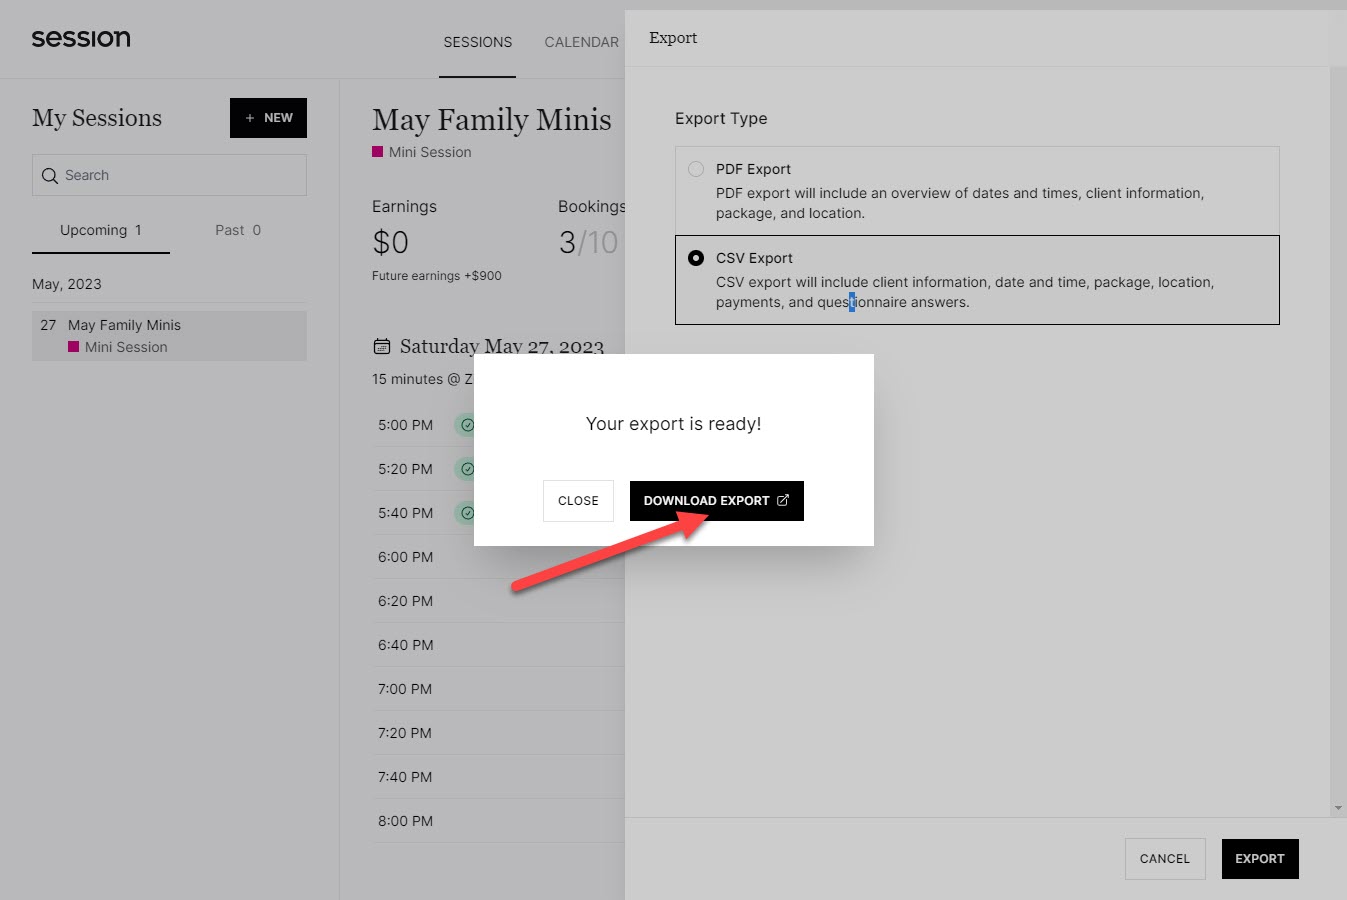Close the export ready dialog
Viewport: 1347px width, 900px height.
(x=578, y=501)
